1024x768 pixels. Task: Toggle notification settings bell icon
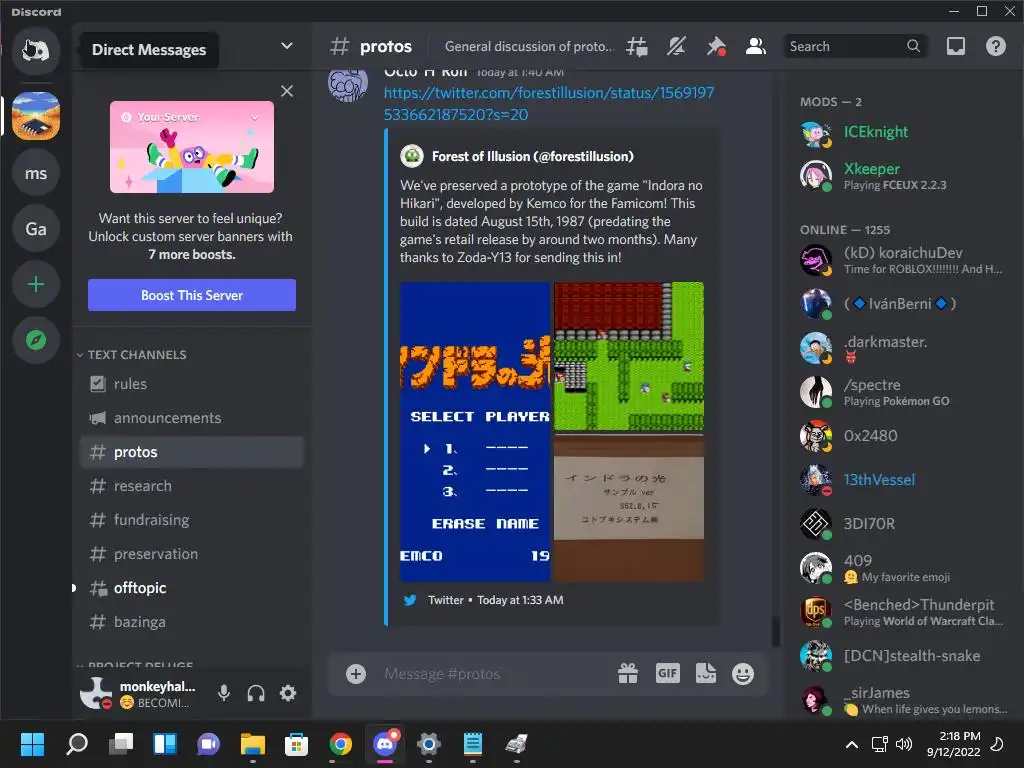(677, 46)
